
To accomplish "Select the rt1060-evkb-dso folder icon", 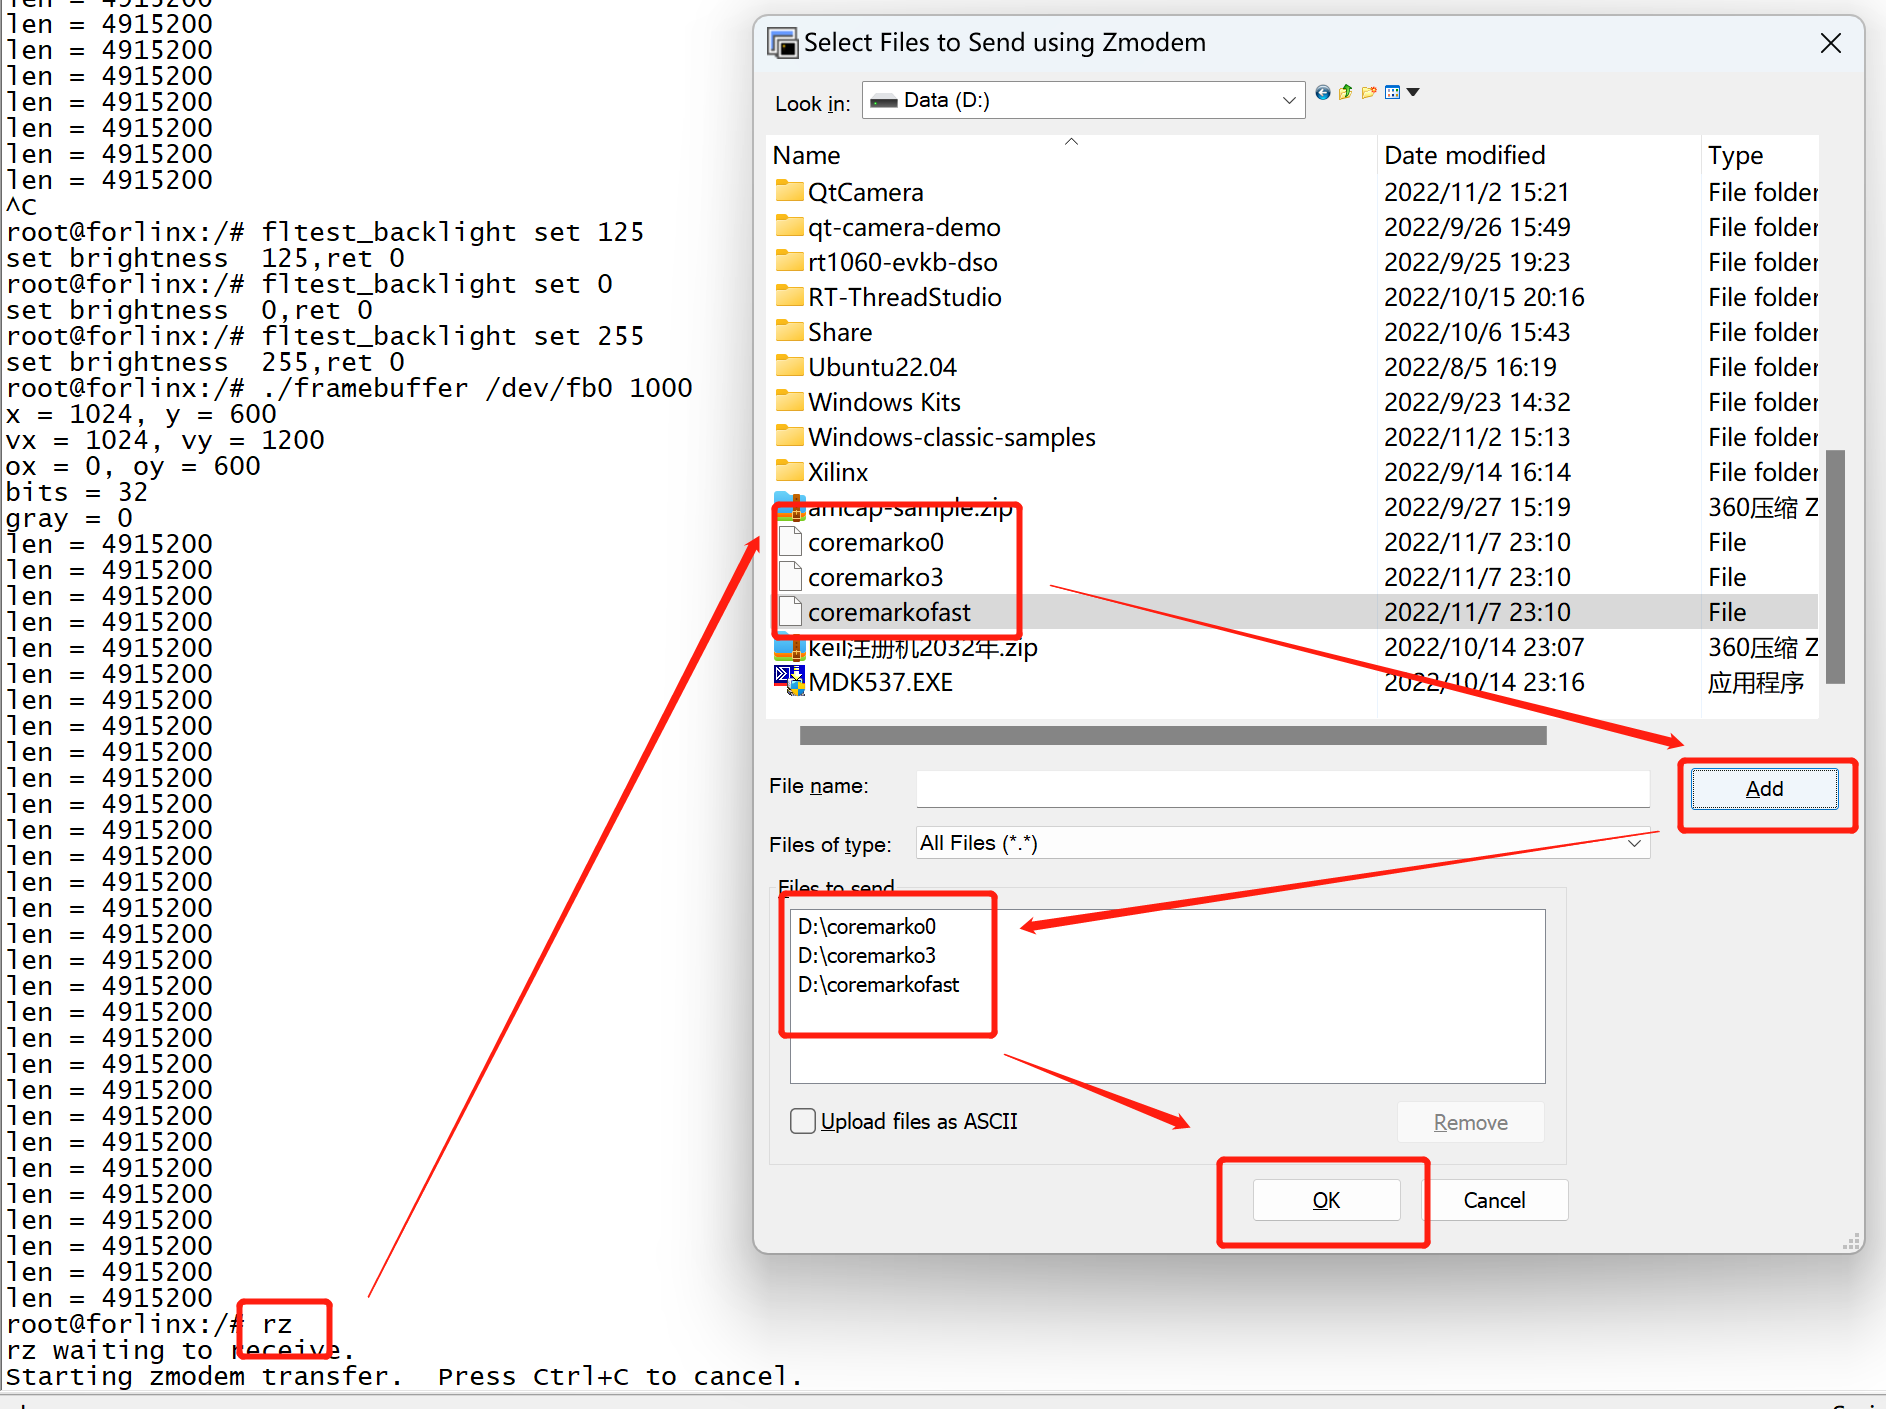I will (790, 261).
